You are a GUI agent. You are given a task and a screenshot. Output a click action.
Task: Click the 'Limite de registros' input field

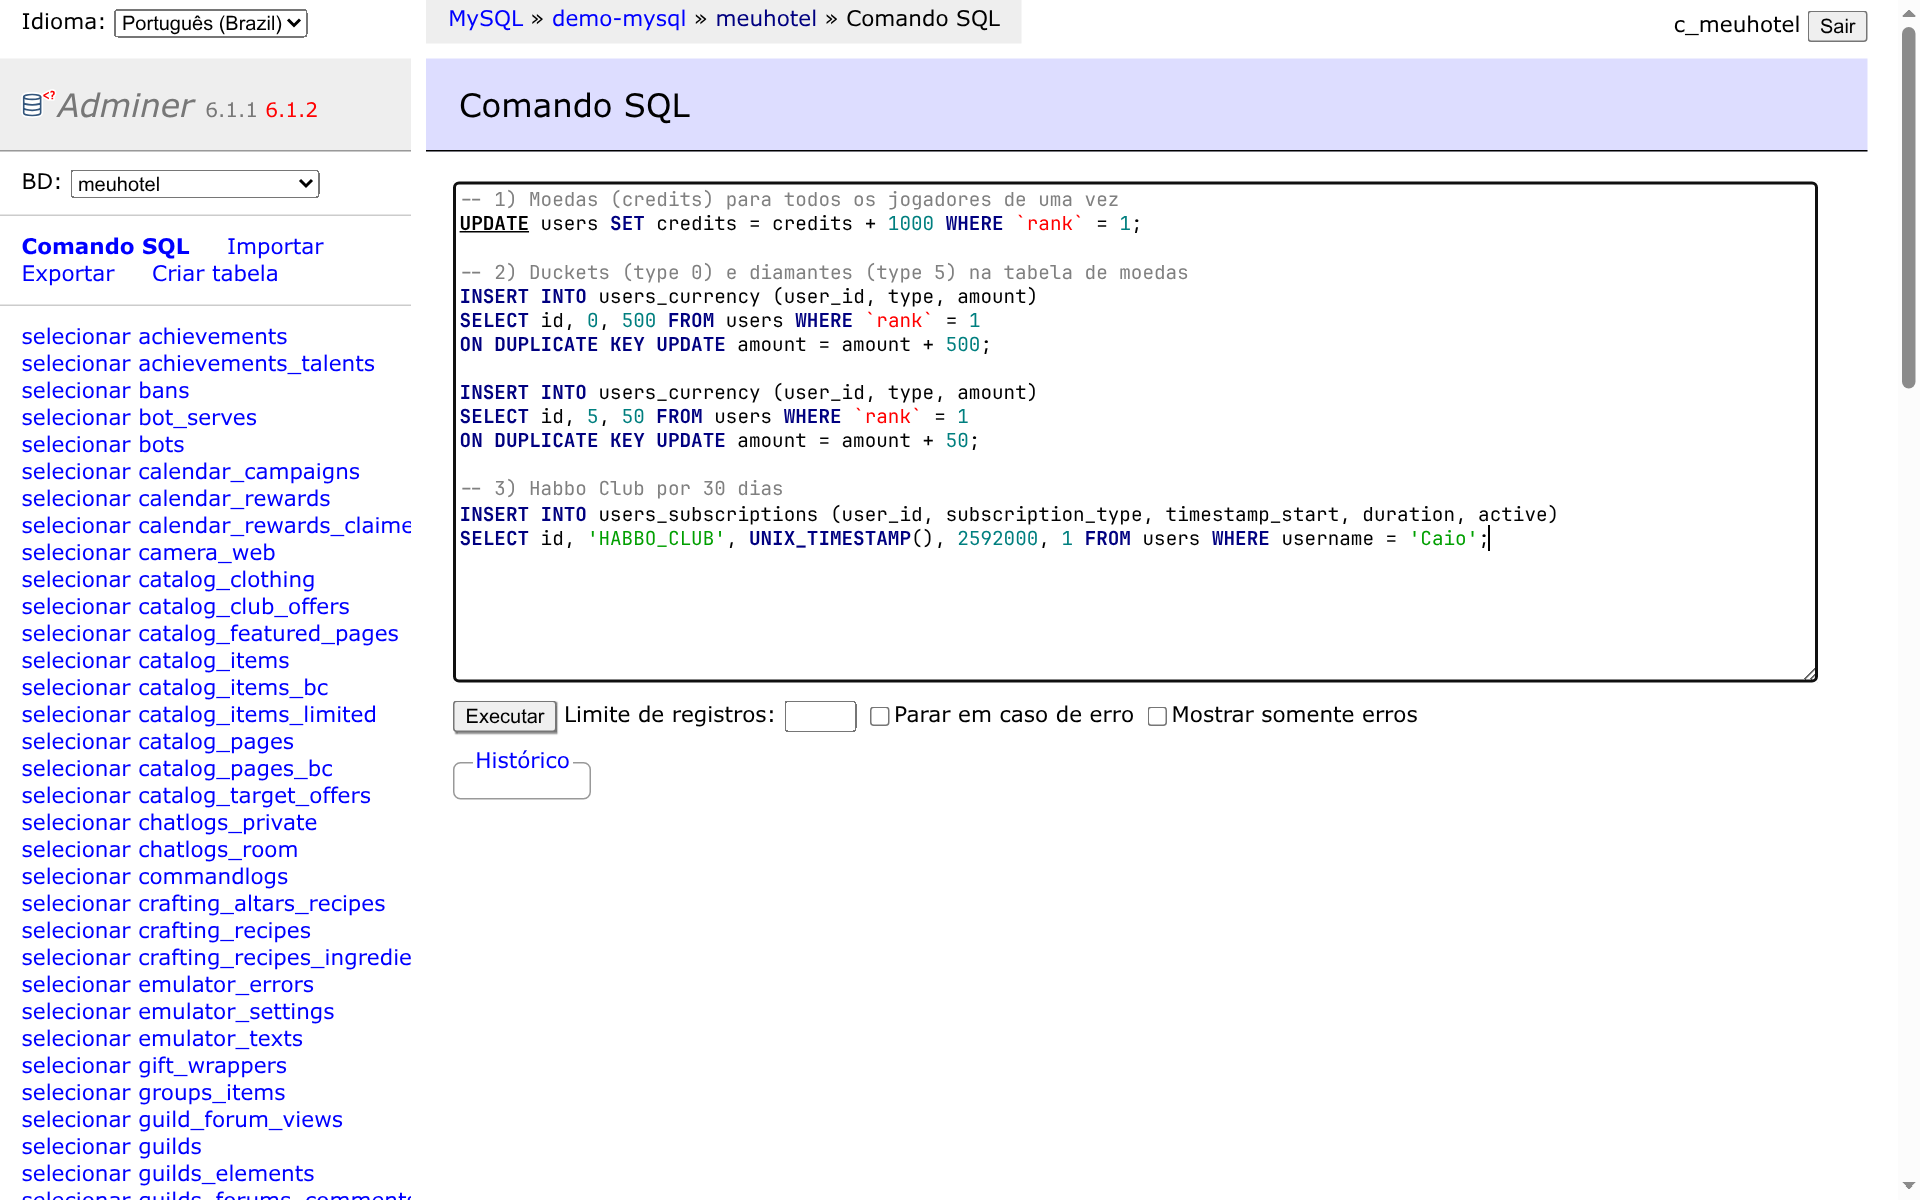coord(820,716)
